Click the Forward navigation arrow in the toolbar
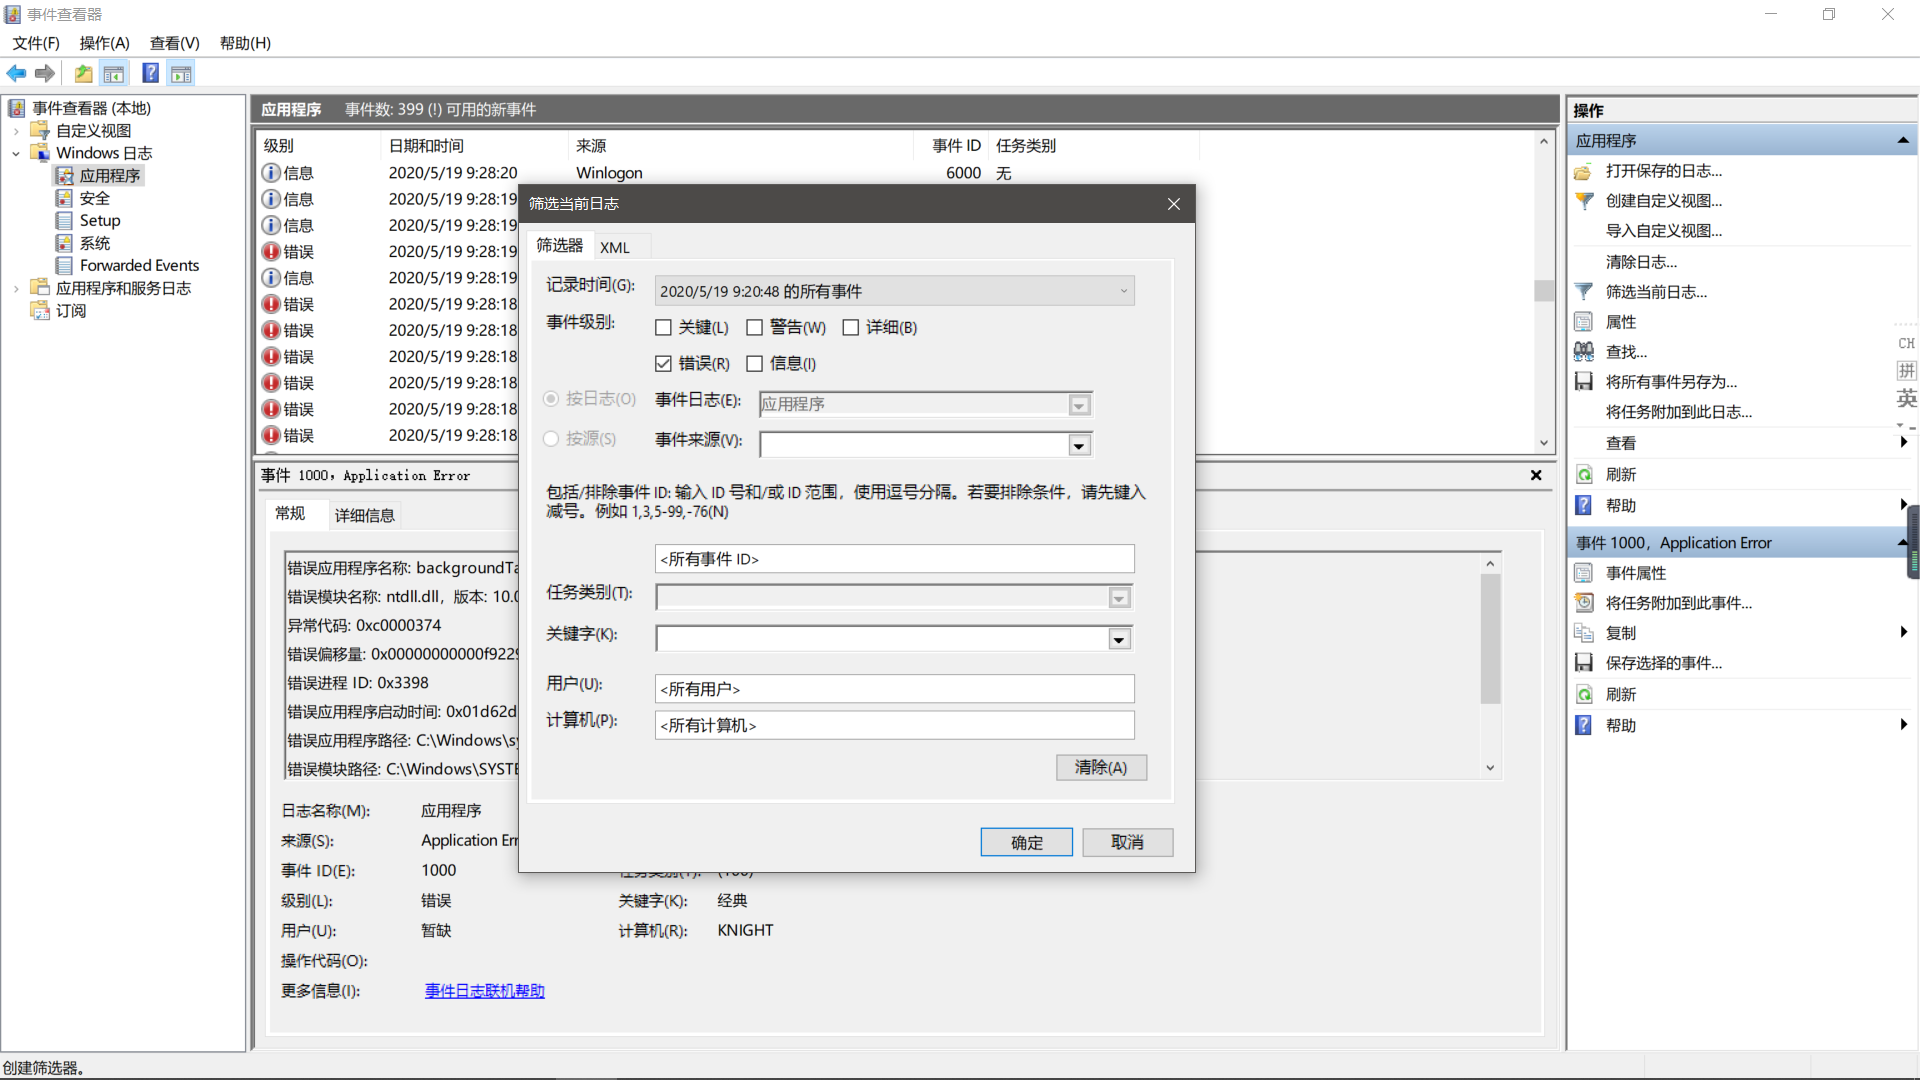This screenshot has height=1080, width=1920. point(45,73)
